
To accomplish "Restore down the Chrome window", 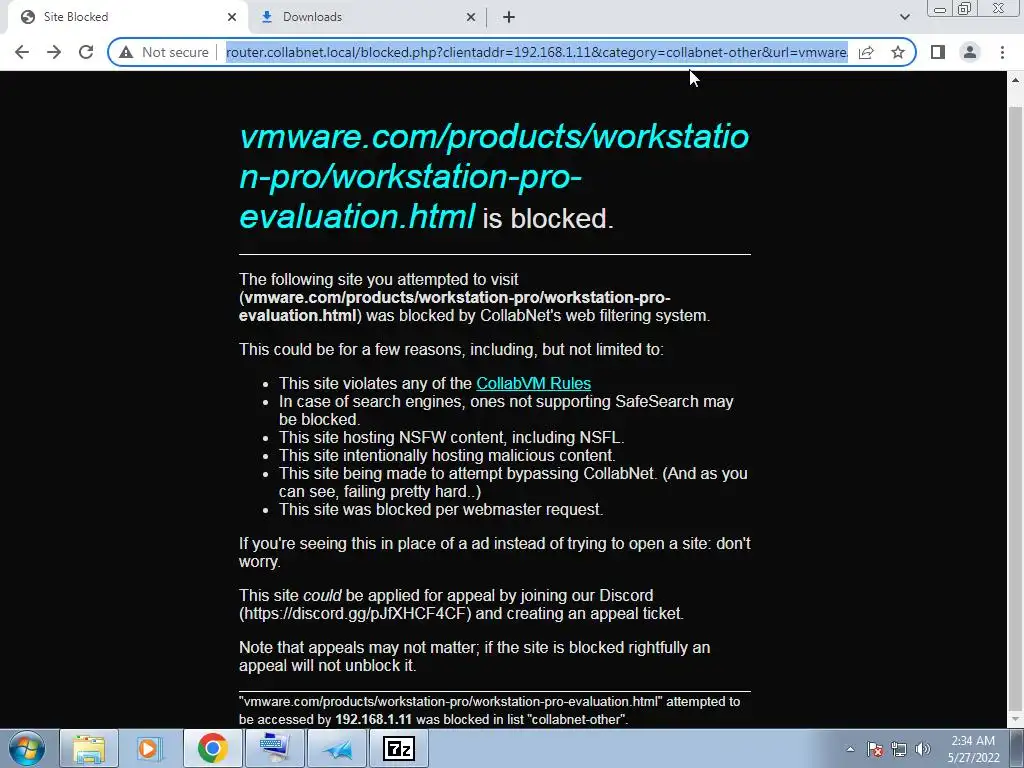I will (x=964, y=9).
